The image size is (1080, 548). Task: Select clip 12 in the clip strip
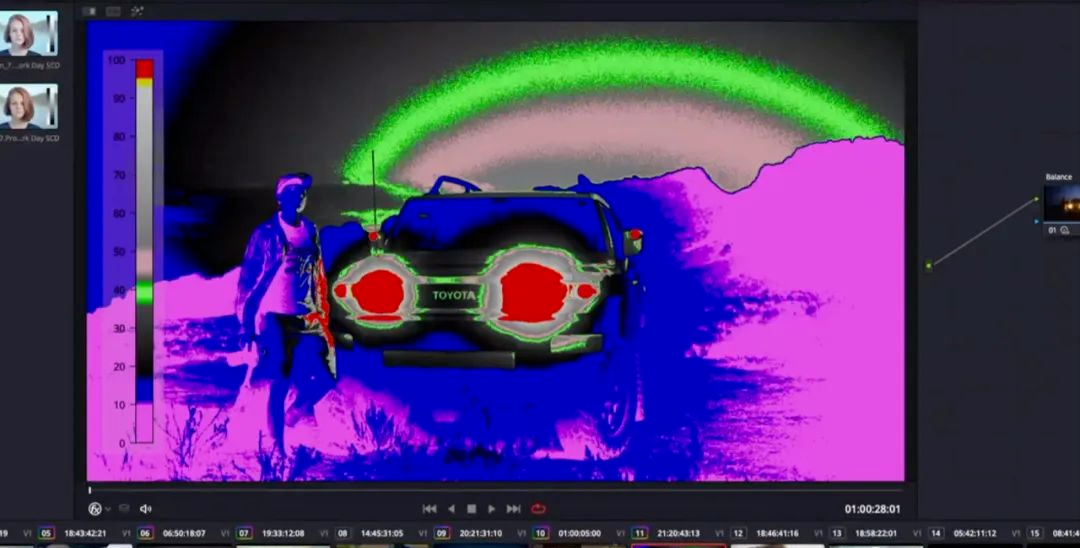(x=738, y=534)
